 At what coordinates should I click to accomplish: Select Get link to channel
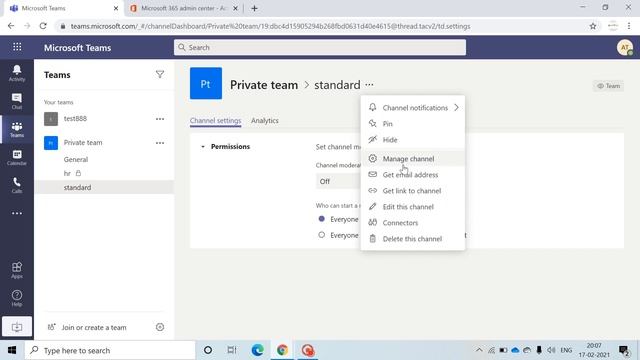coord(413,191)
